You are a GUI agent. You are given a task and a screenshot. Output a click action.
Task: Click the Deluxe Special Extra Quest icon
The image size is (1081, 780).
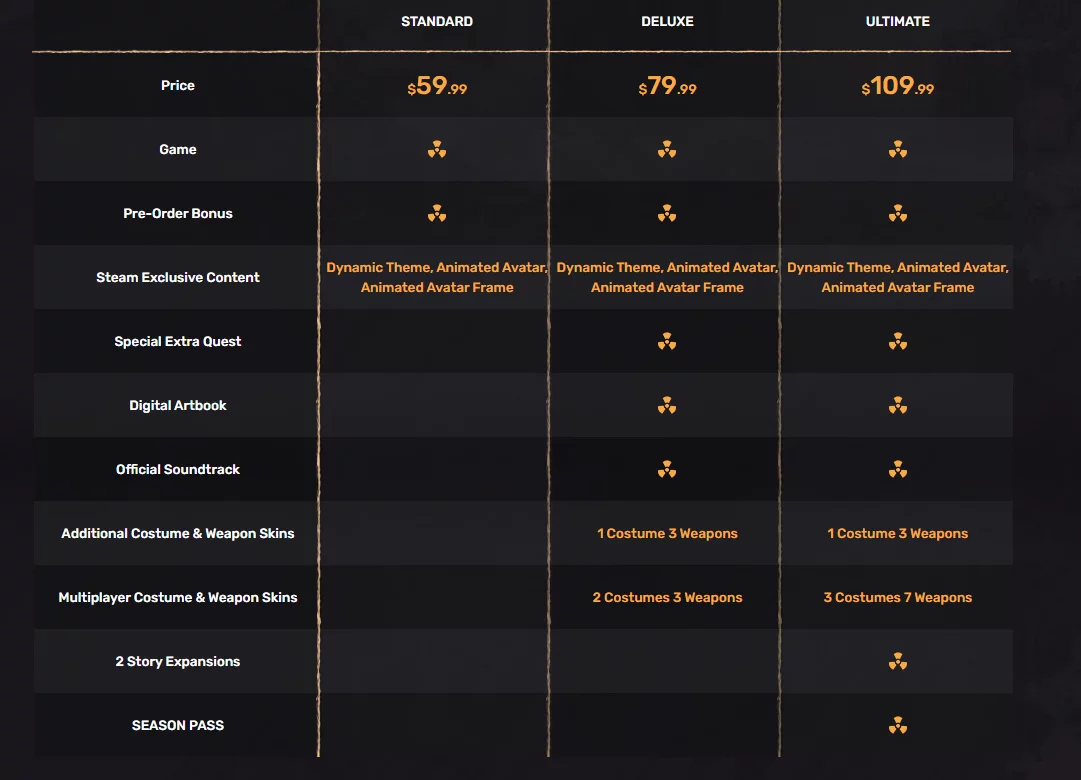667,342
